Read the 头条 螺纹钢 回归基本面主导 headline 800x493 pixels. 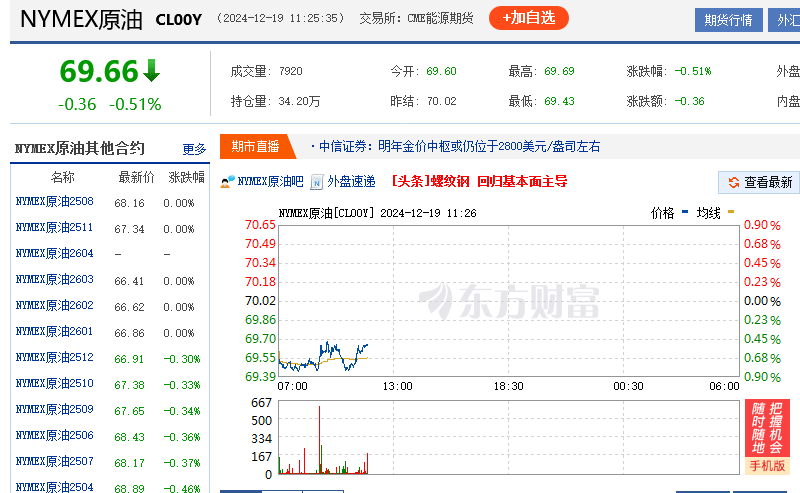click(480, 182)
